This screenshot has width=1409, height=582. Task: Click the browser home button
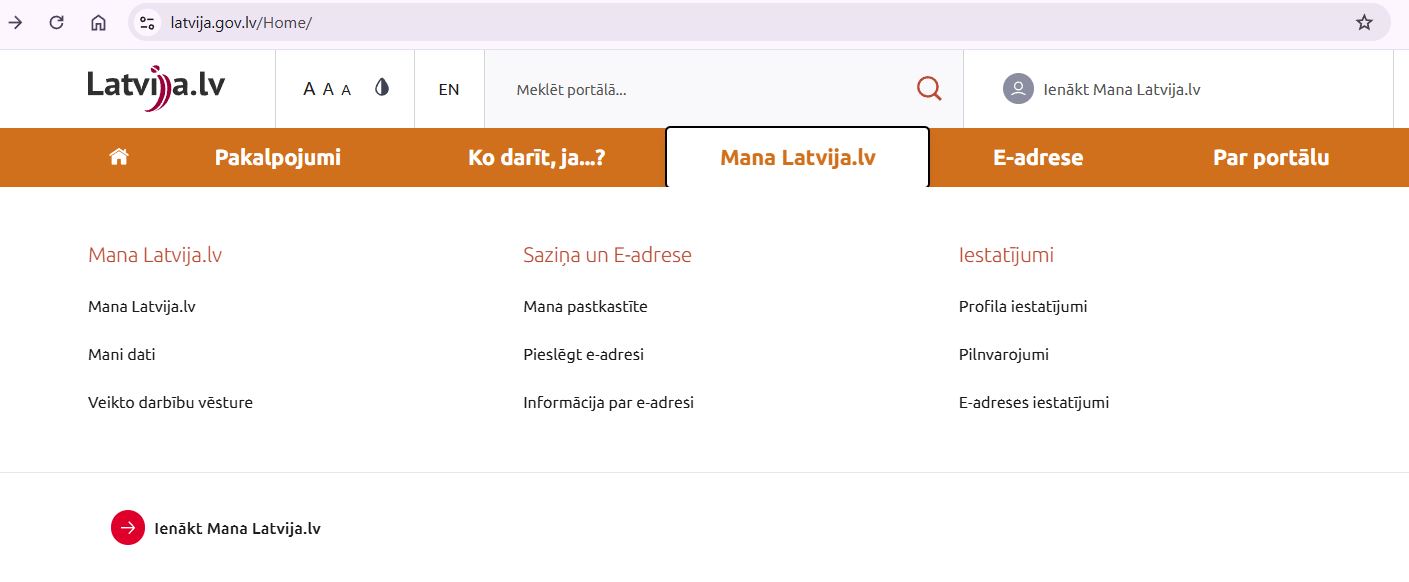pos(98,22)
